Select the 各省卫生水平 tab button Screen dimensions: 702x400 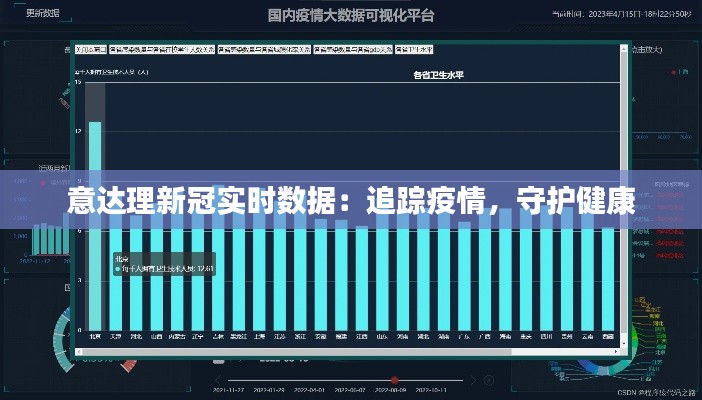pos(415,49)
